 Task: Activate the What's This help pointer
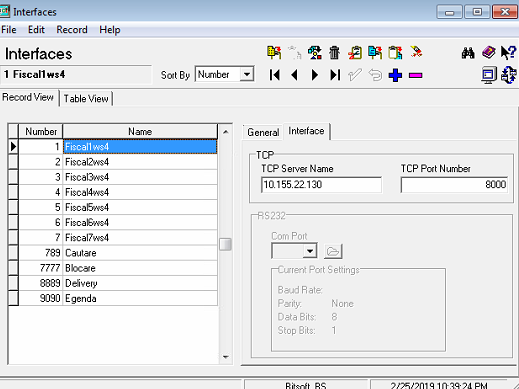[x=508, y=53]
